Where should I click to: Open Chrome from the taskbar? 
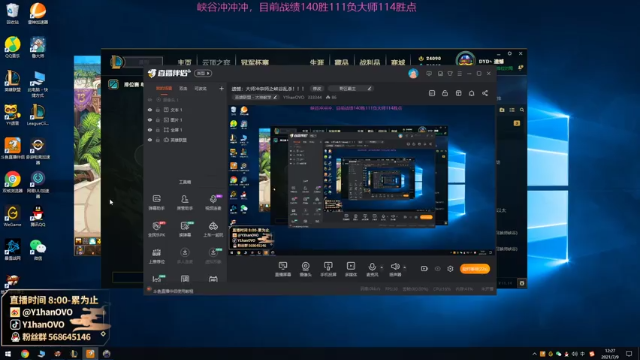point(25,353)
